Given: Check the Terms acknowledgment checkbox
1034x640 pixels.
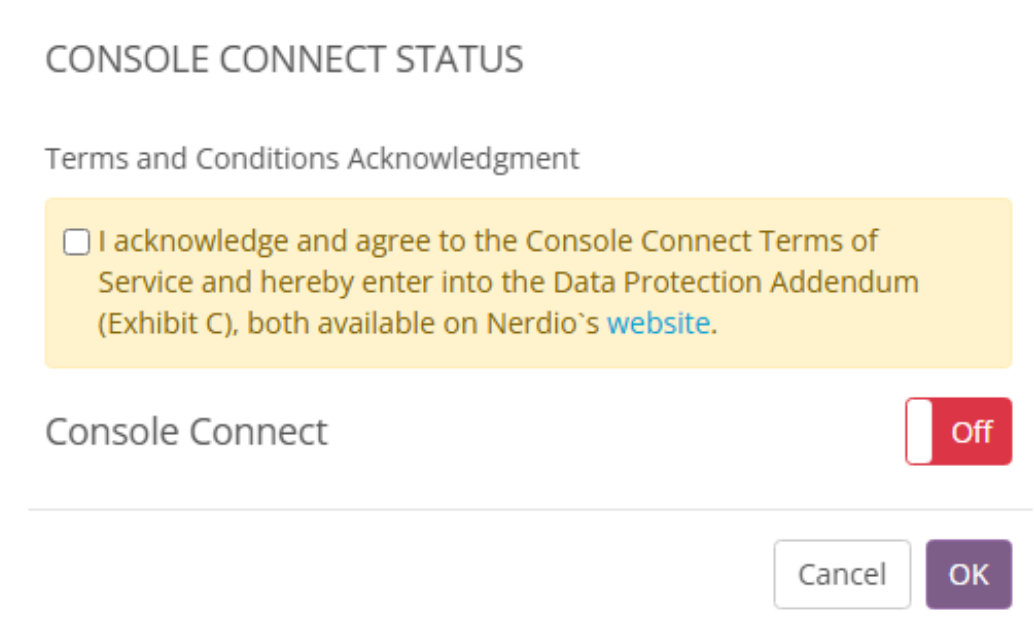Looking at the screenshot, I should (76, 243).
